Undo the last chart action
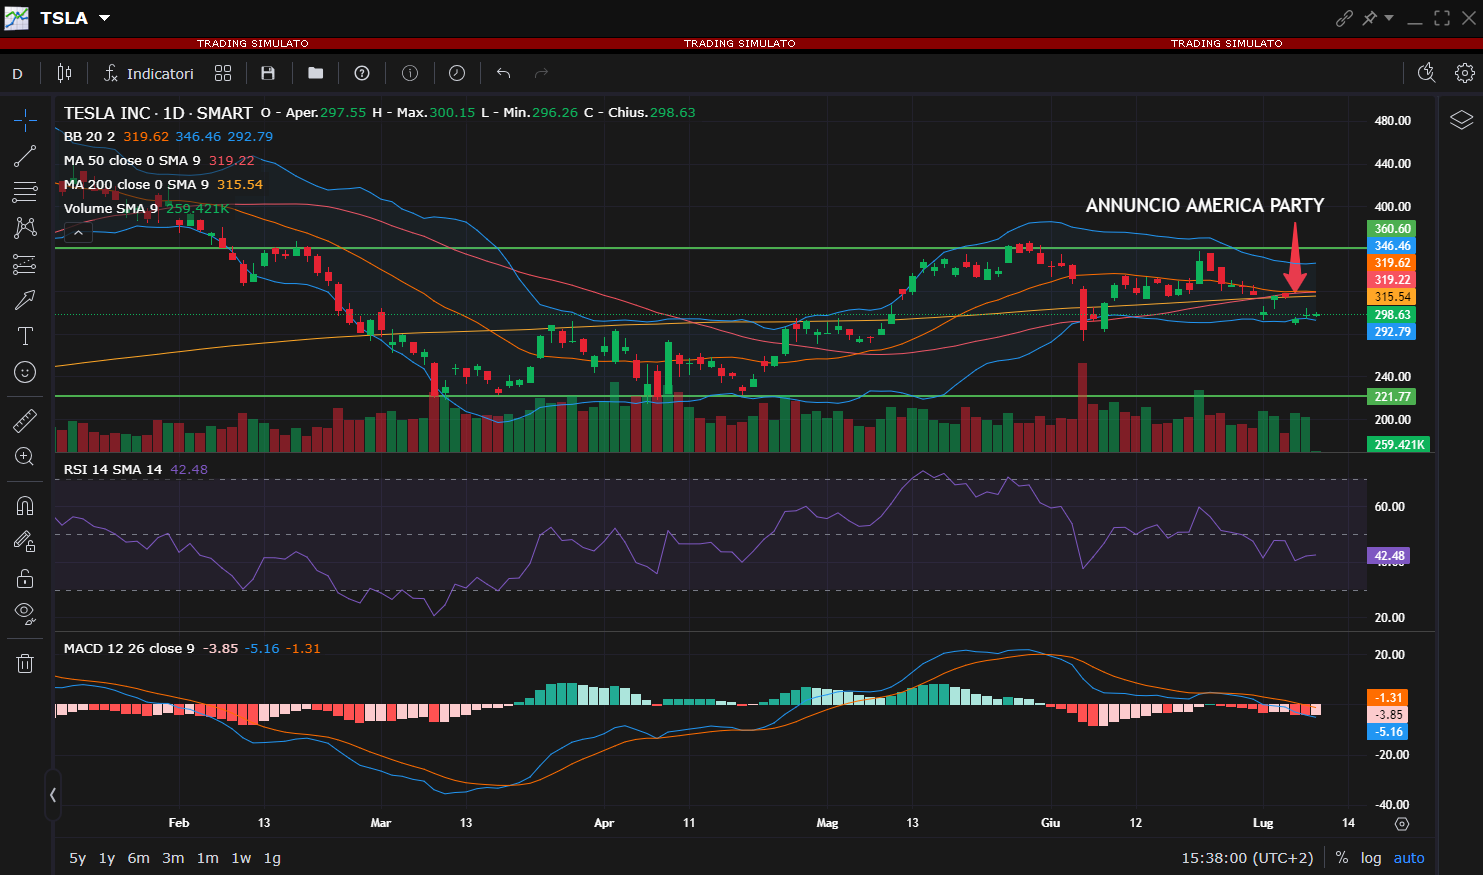1483x875 pixels. (x=503, y=73)
